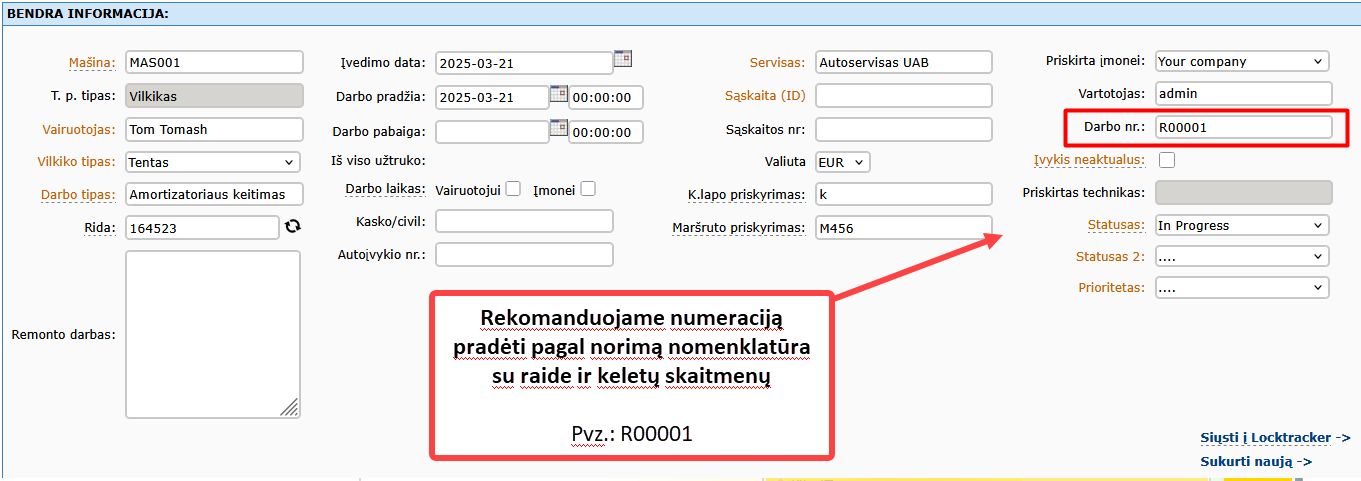Focus the Darbo pabaiga time field
Image resolution: width=1361 pixels, height=481 pixels.
605,132
